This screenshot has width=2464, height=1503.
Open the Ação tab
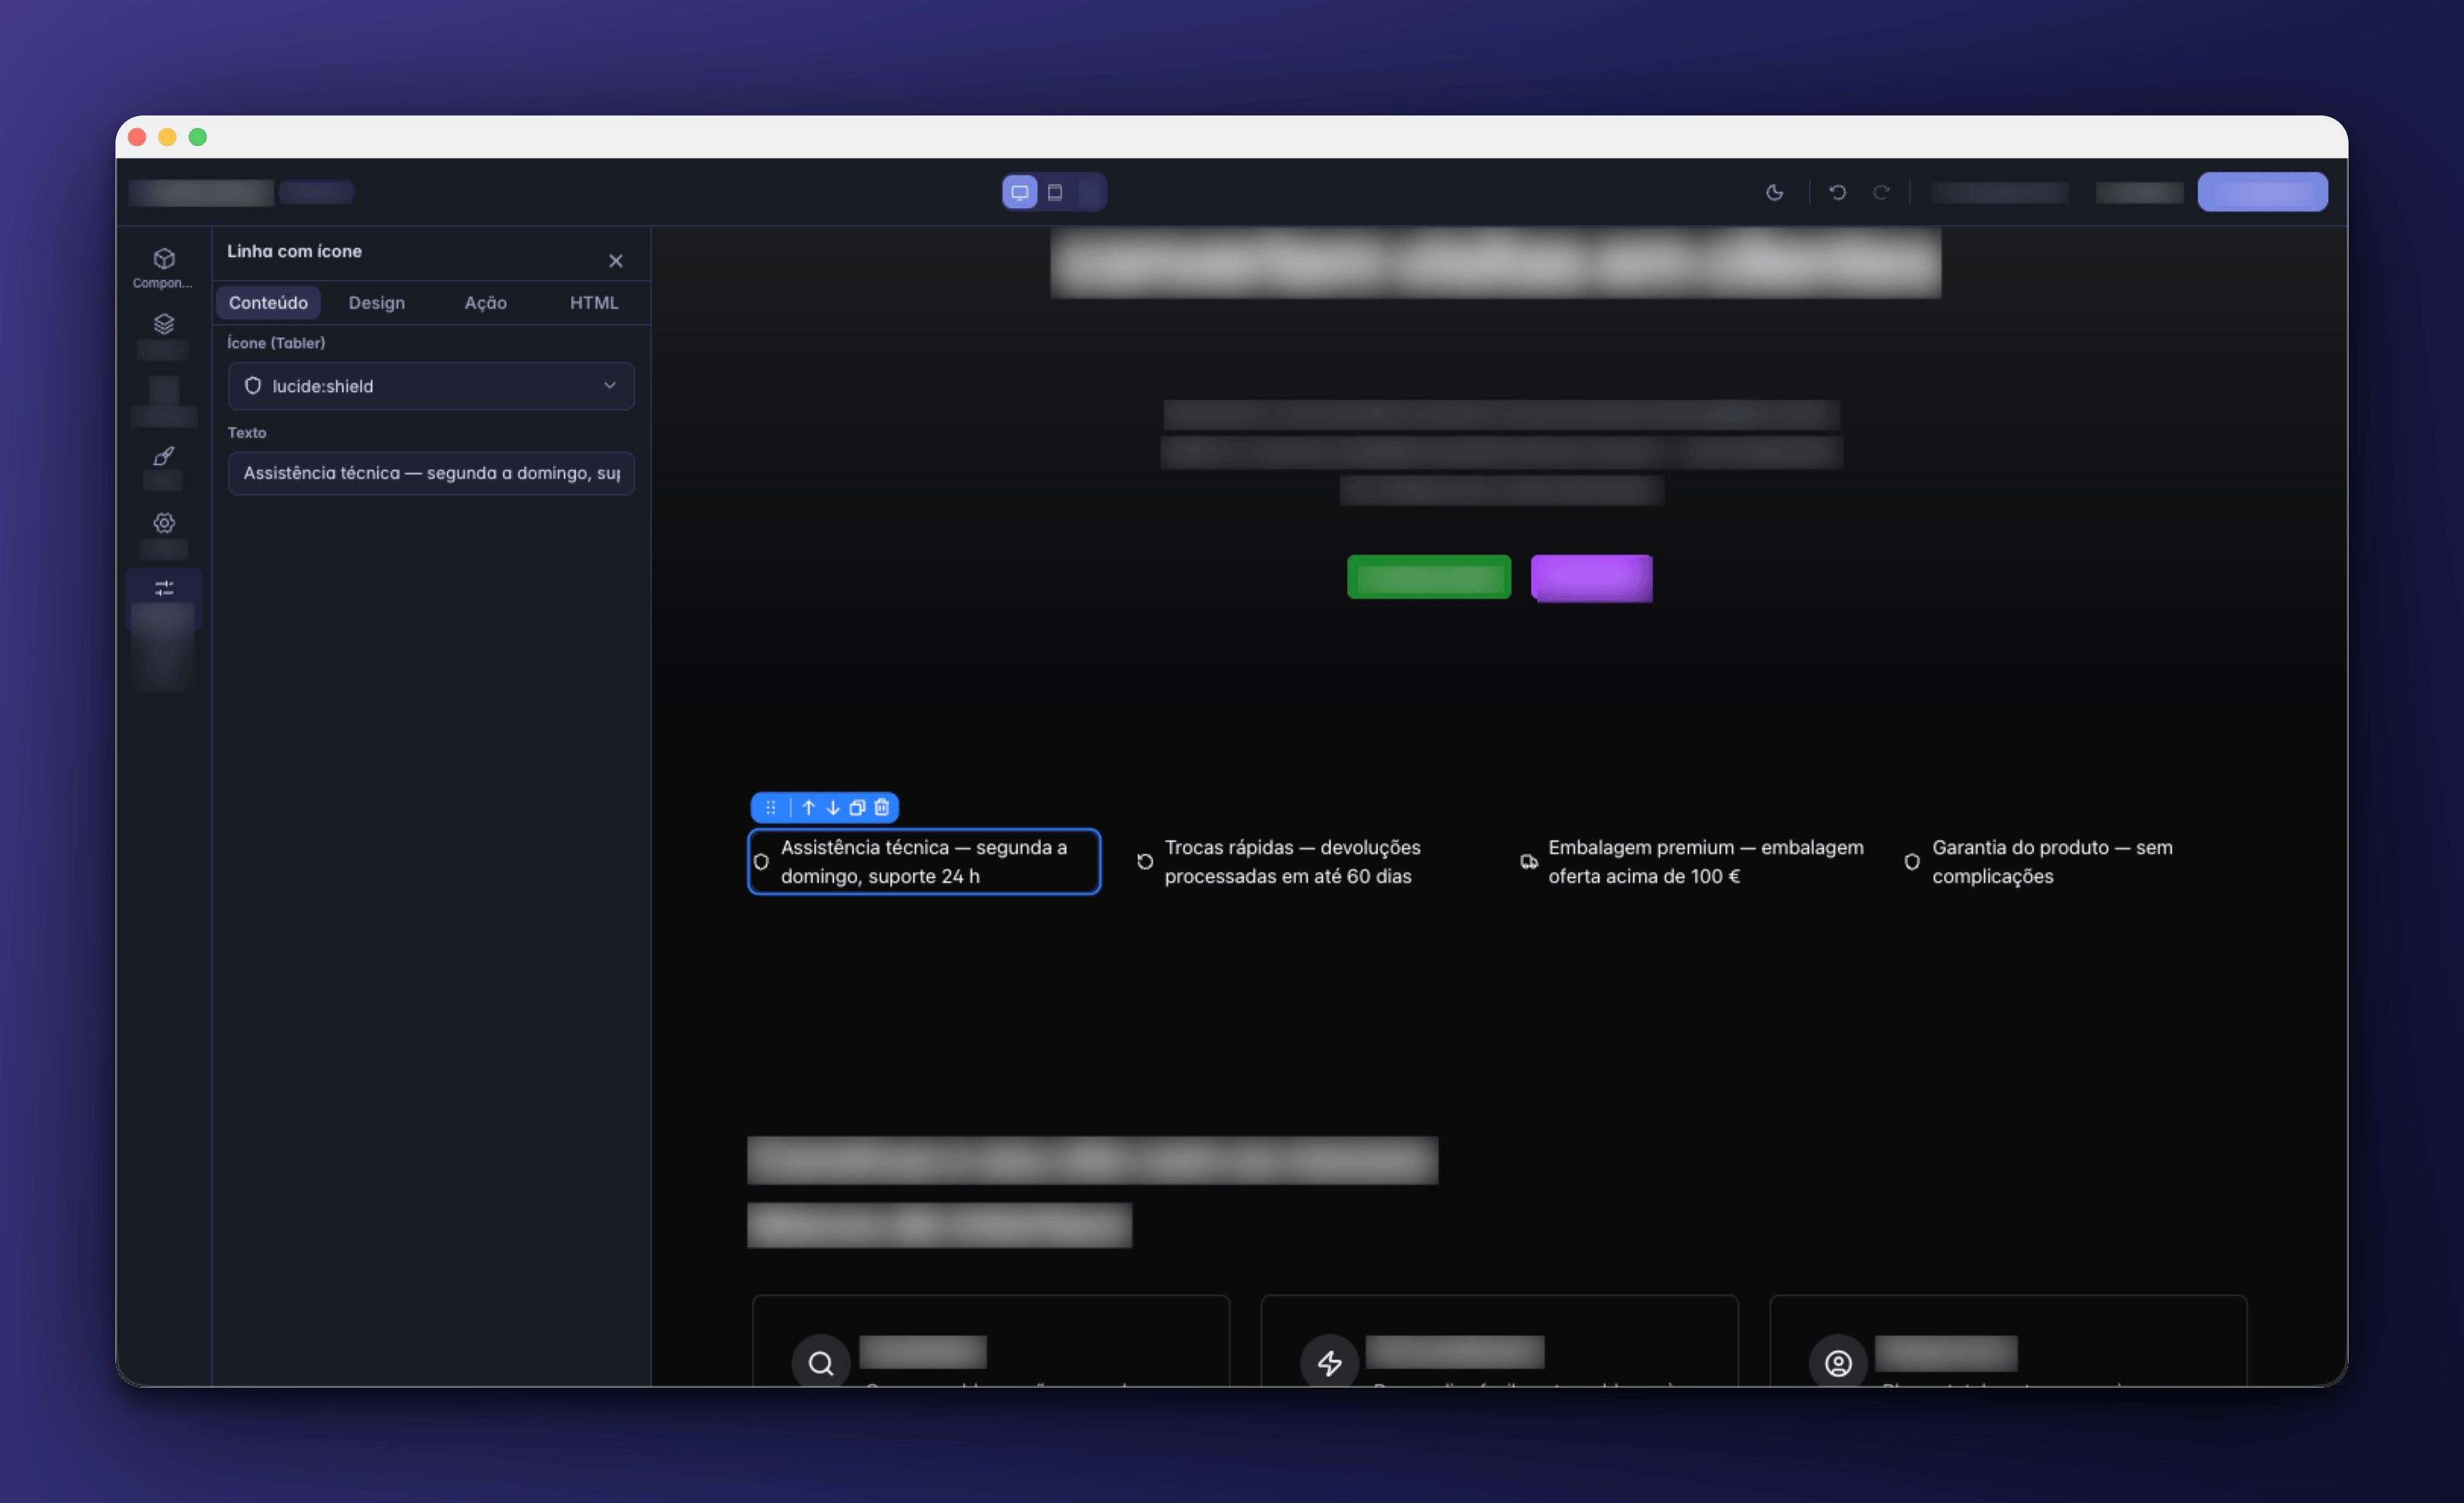(x=486, y=302)
